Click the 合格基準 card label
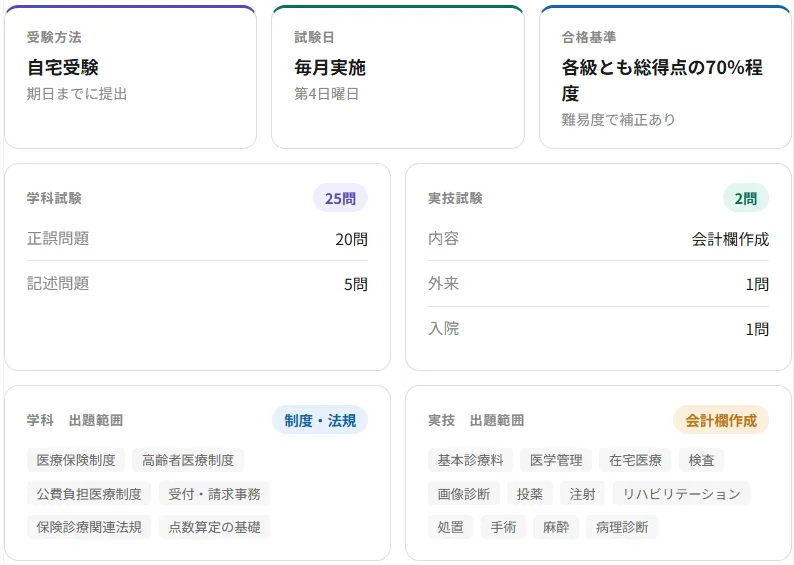This screenshot has height=565, width=794. coord(589,37)
